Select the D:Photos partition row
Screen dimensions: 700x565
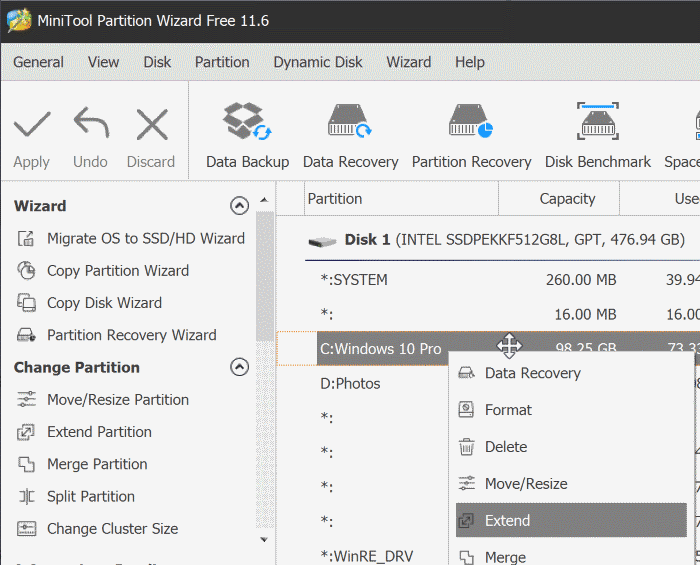(x=350, y=383)
